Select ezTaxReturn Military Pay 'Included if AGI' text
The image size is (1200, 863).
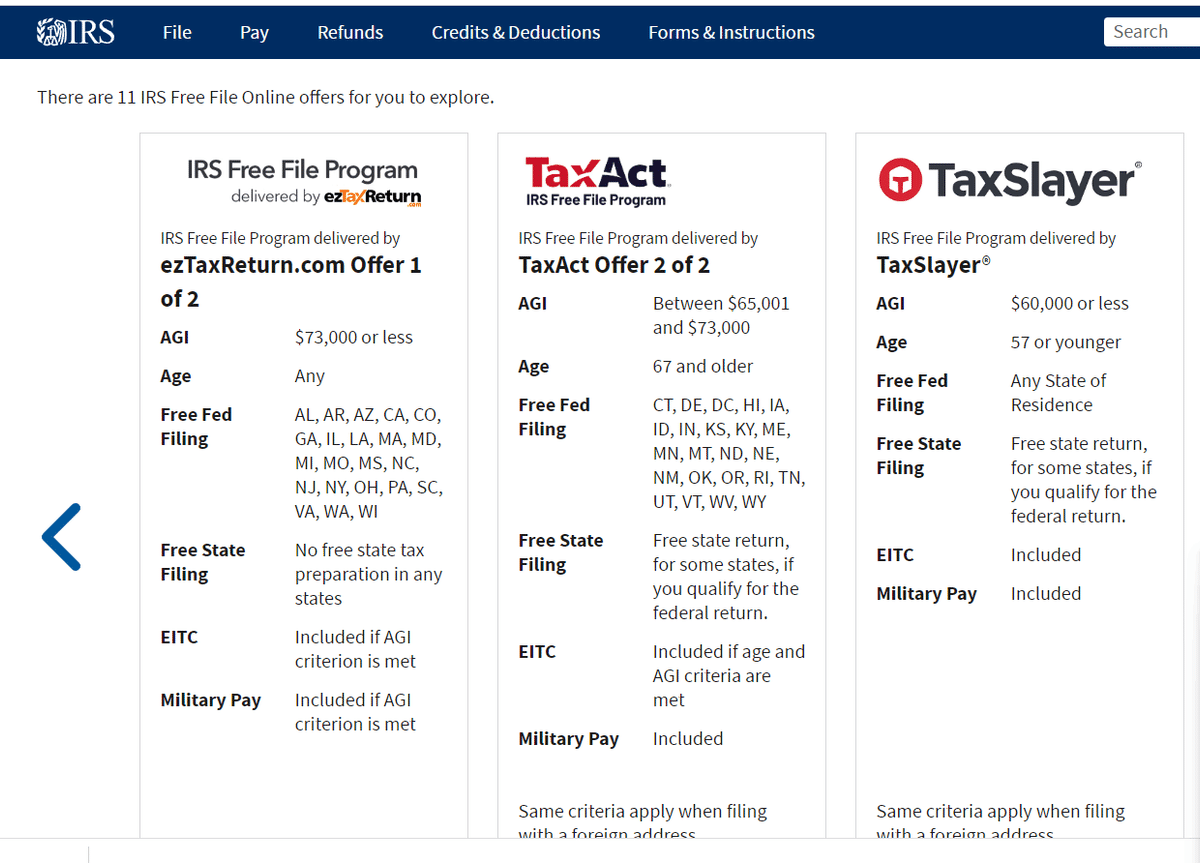coord(355,712)
